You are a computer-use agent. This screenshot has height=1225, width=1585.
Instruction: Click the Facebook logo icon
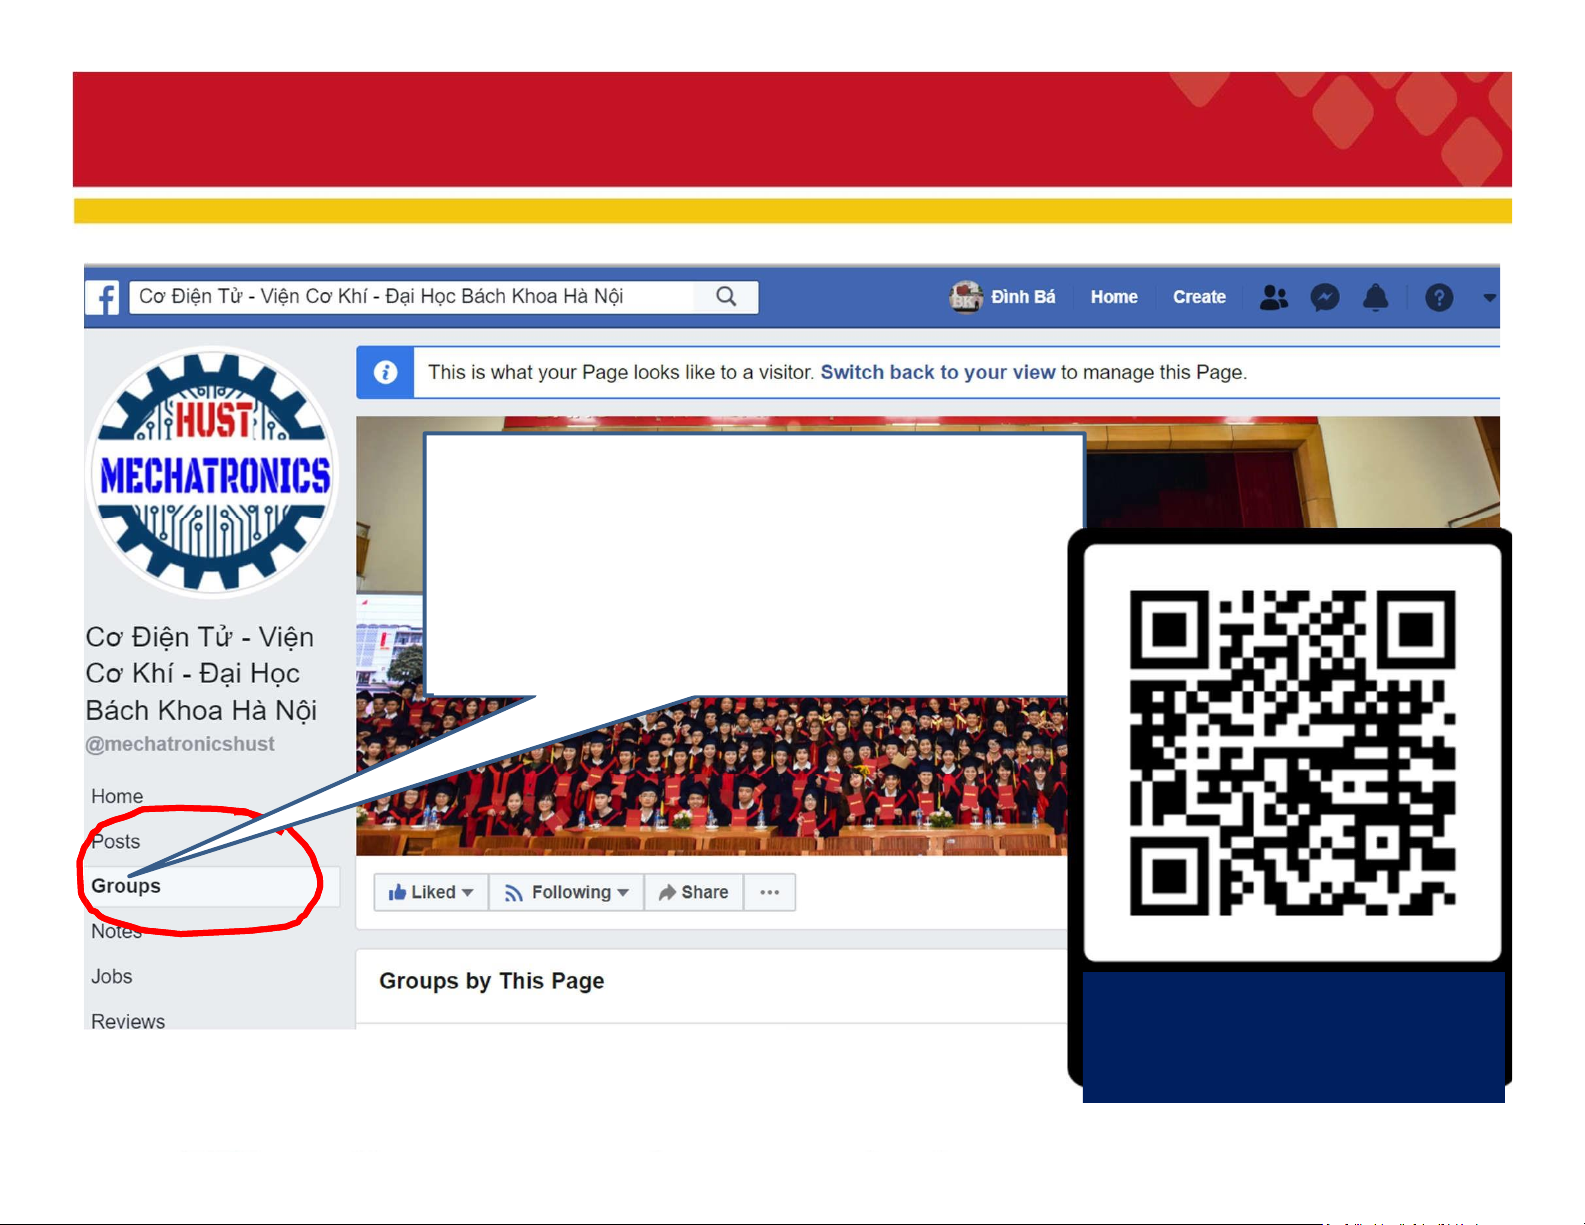[x=103, y=297]
